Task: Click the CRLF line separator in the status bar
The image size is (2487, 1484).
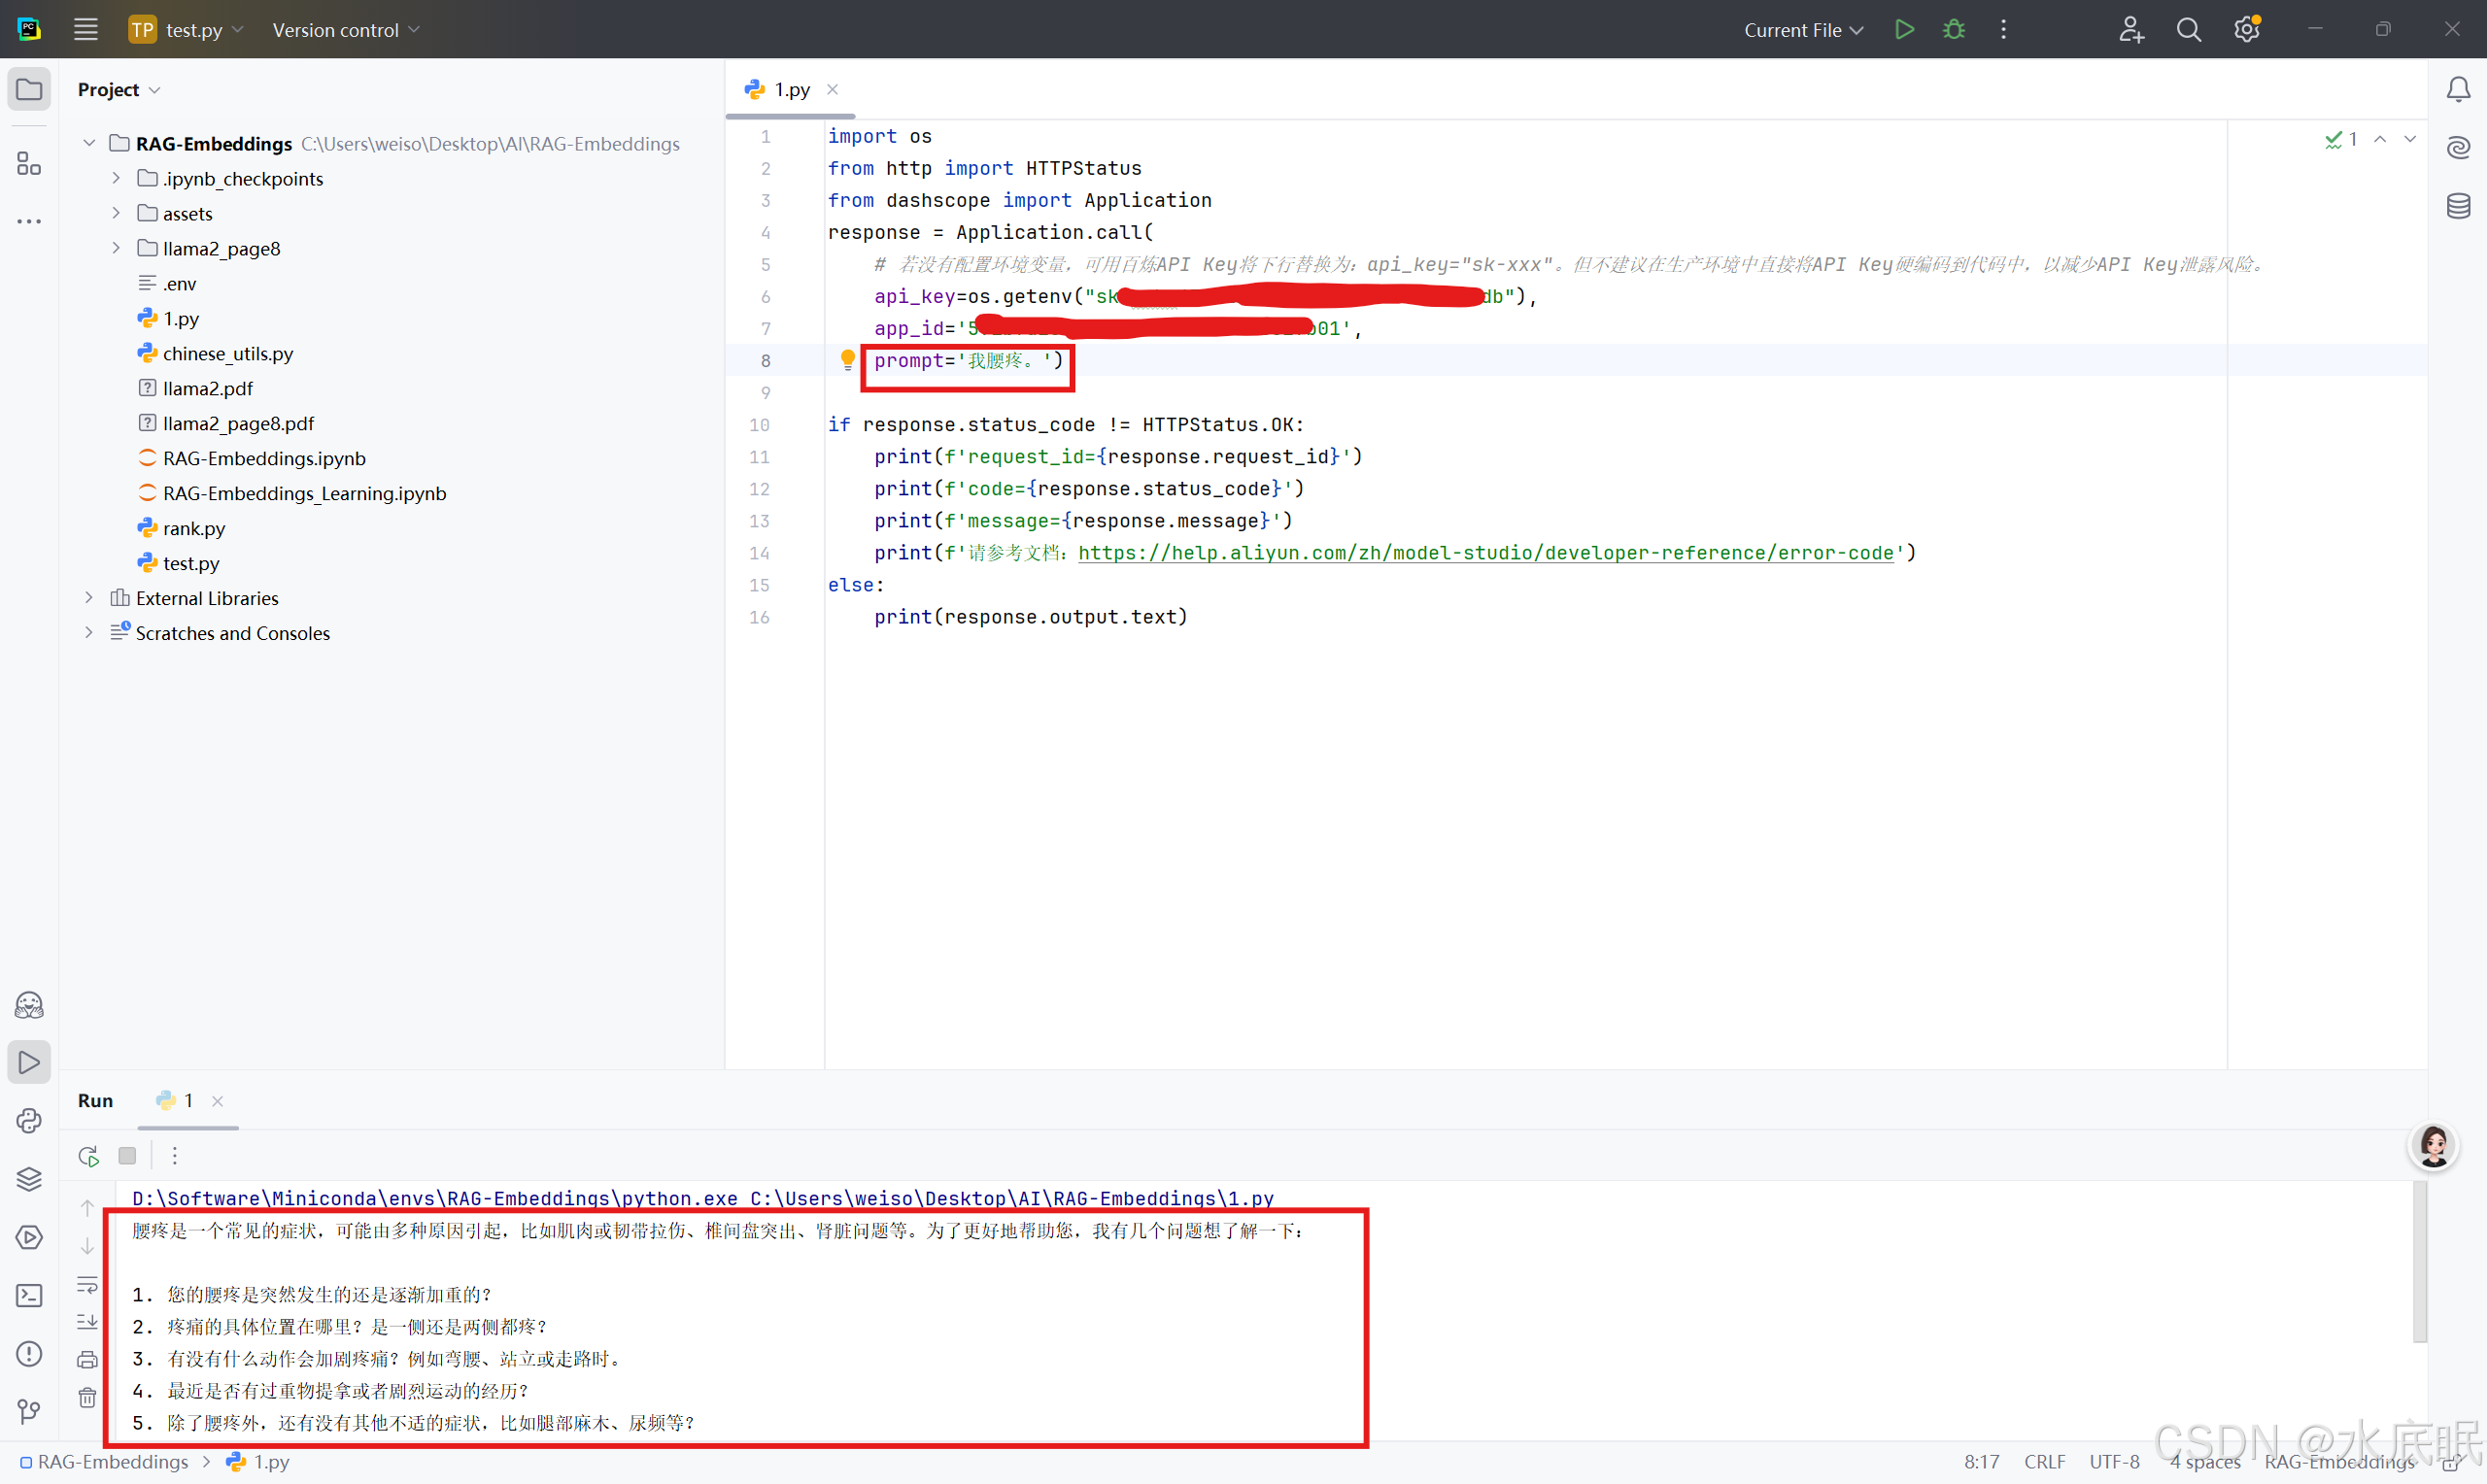Action: (x=2044, y=1461)
